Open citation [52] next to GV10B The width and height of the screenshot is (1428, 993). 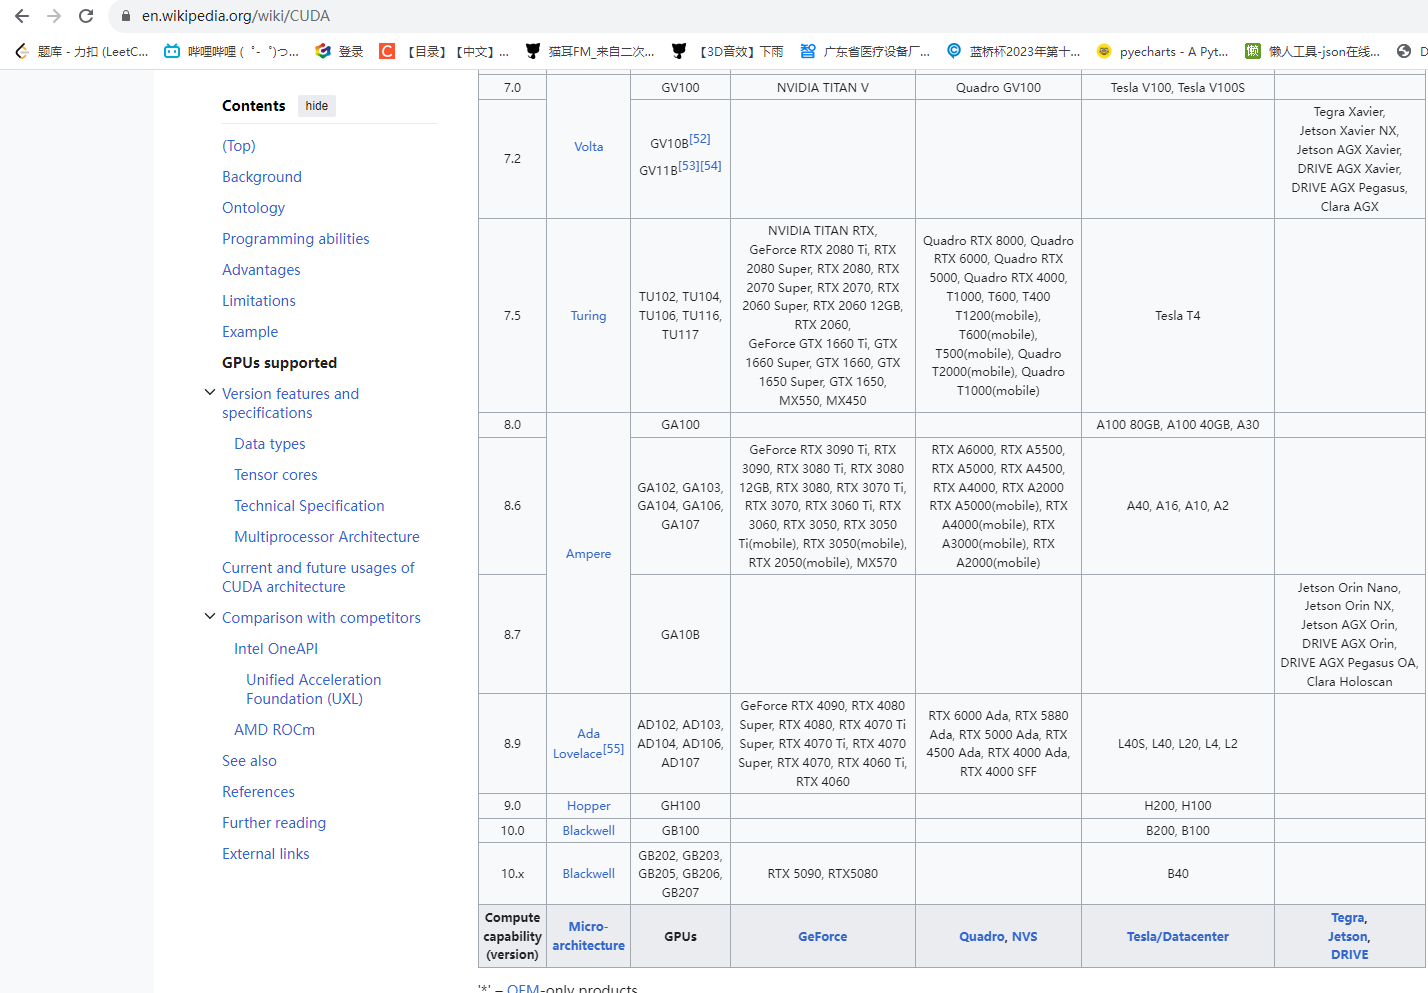click(x=700, y=139)
